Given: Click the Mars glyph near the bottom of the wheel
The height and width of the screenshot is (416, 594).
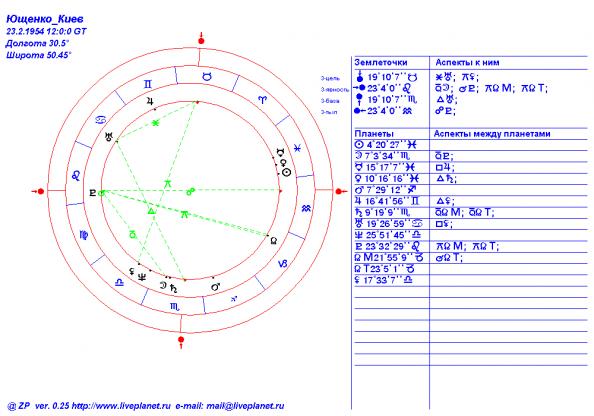Looking at the screenshot, I should (216, 287).
